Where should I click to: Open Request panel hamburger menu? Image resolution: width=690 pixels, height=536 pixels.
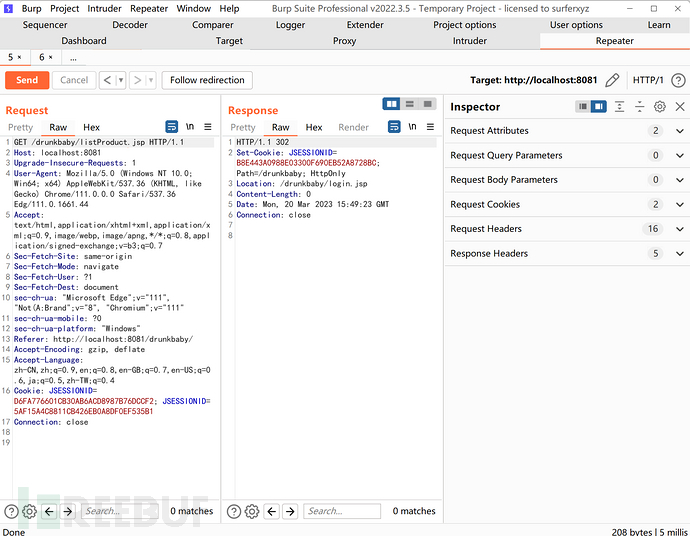[x=208, y=127]
